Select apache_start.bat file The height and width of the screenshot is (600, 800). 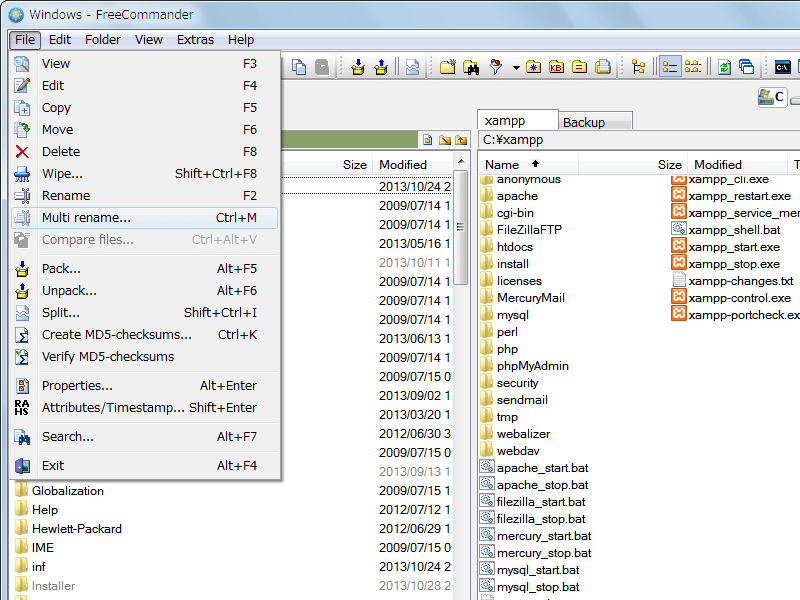542,468
